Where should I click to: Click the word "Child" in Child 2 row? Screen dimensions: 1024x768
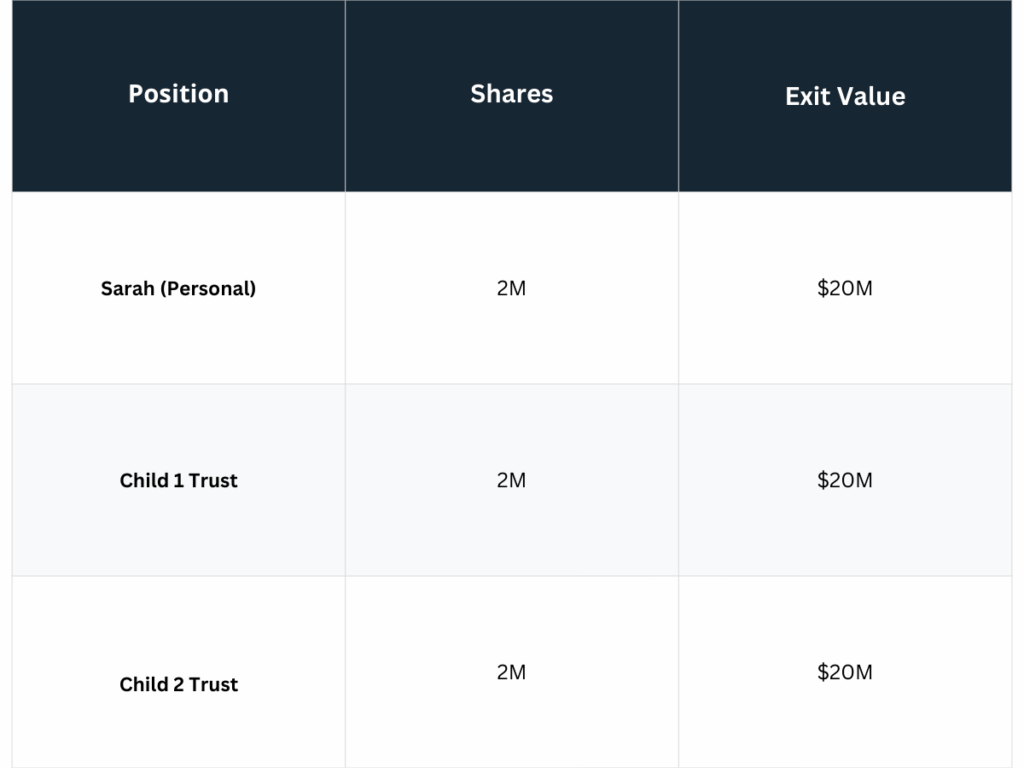[x=144, y=684]
